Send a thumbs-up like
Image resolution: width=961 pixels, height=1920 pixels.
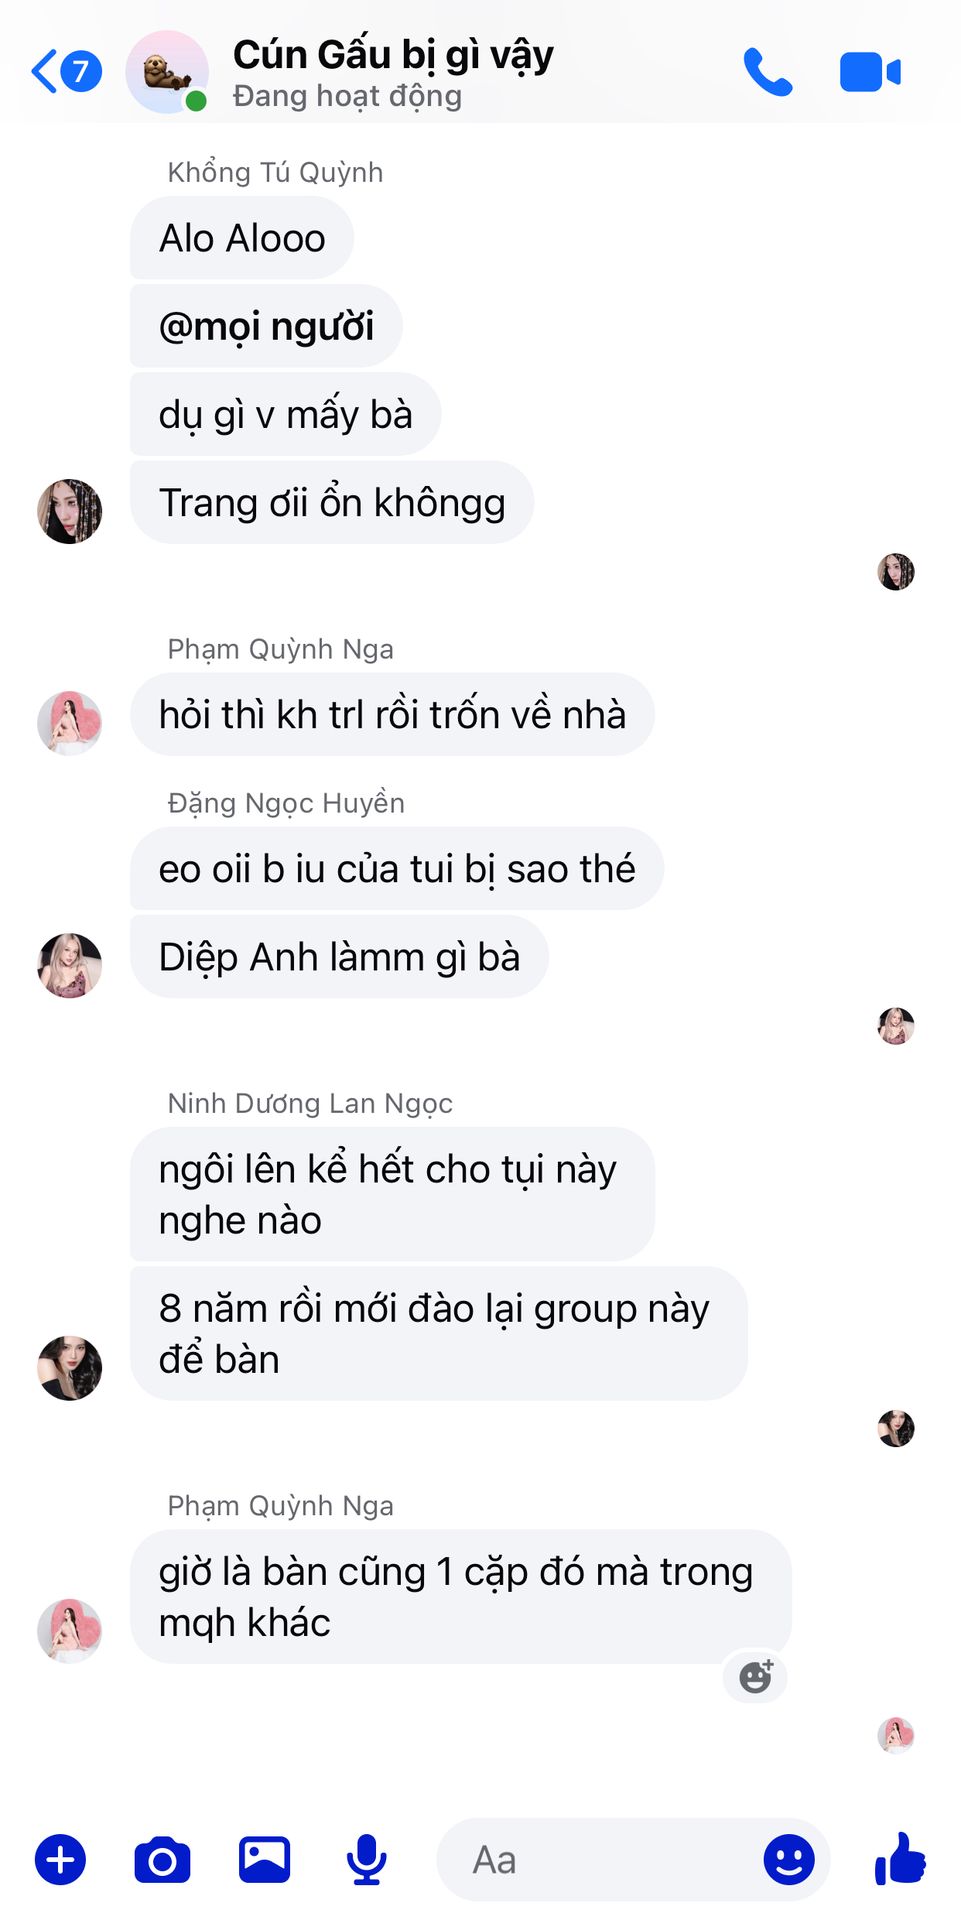click(900, 1859)
